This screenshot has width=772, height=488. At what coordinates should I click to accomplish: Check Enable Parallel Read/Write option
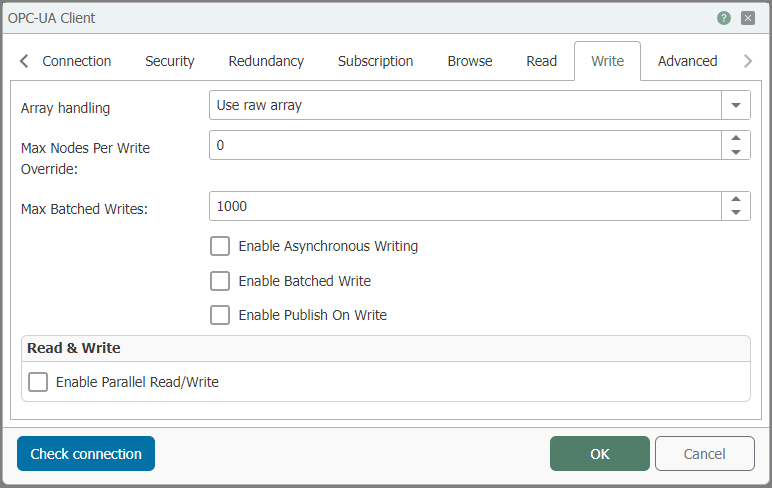click(x=38, y=382)
